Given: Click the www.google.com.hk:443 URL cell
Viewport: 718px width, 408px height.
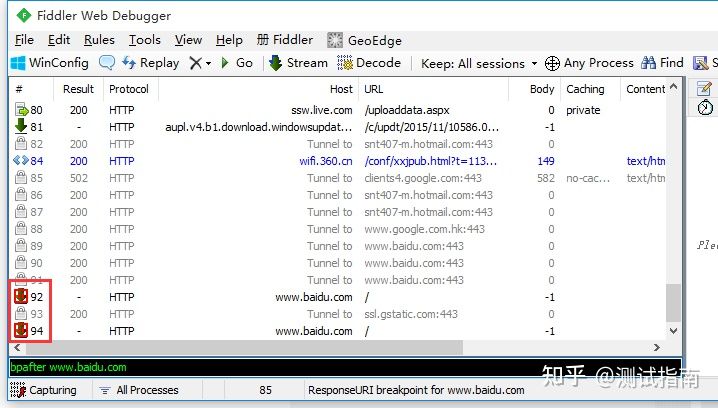Looking at the screenshot, I should tap(424, 229).
